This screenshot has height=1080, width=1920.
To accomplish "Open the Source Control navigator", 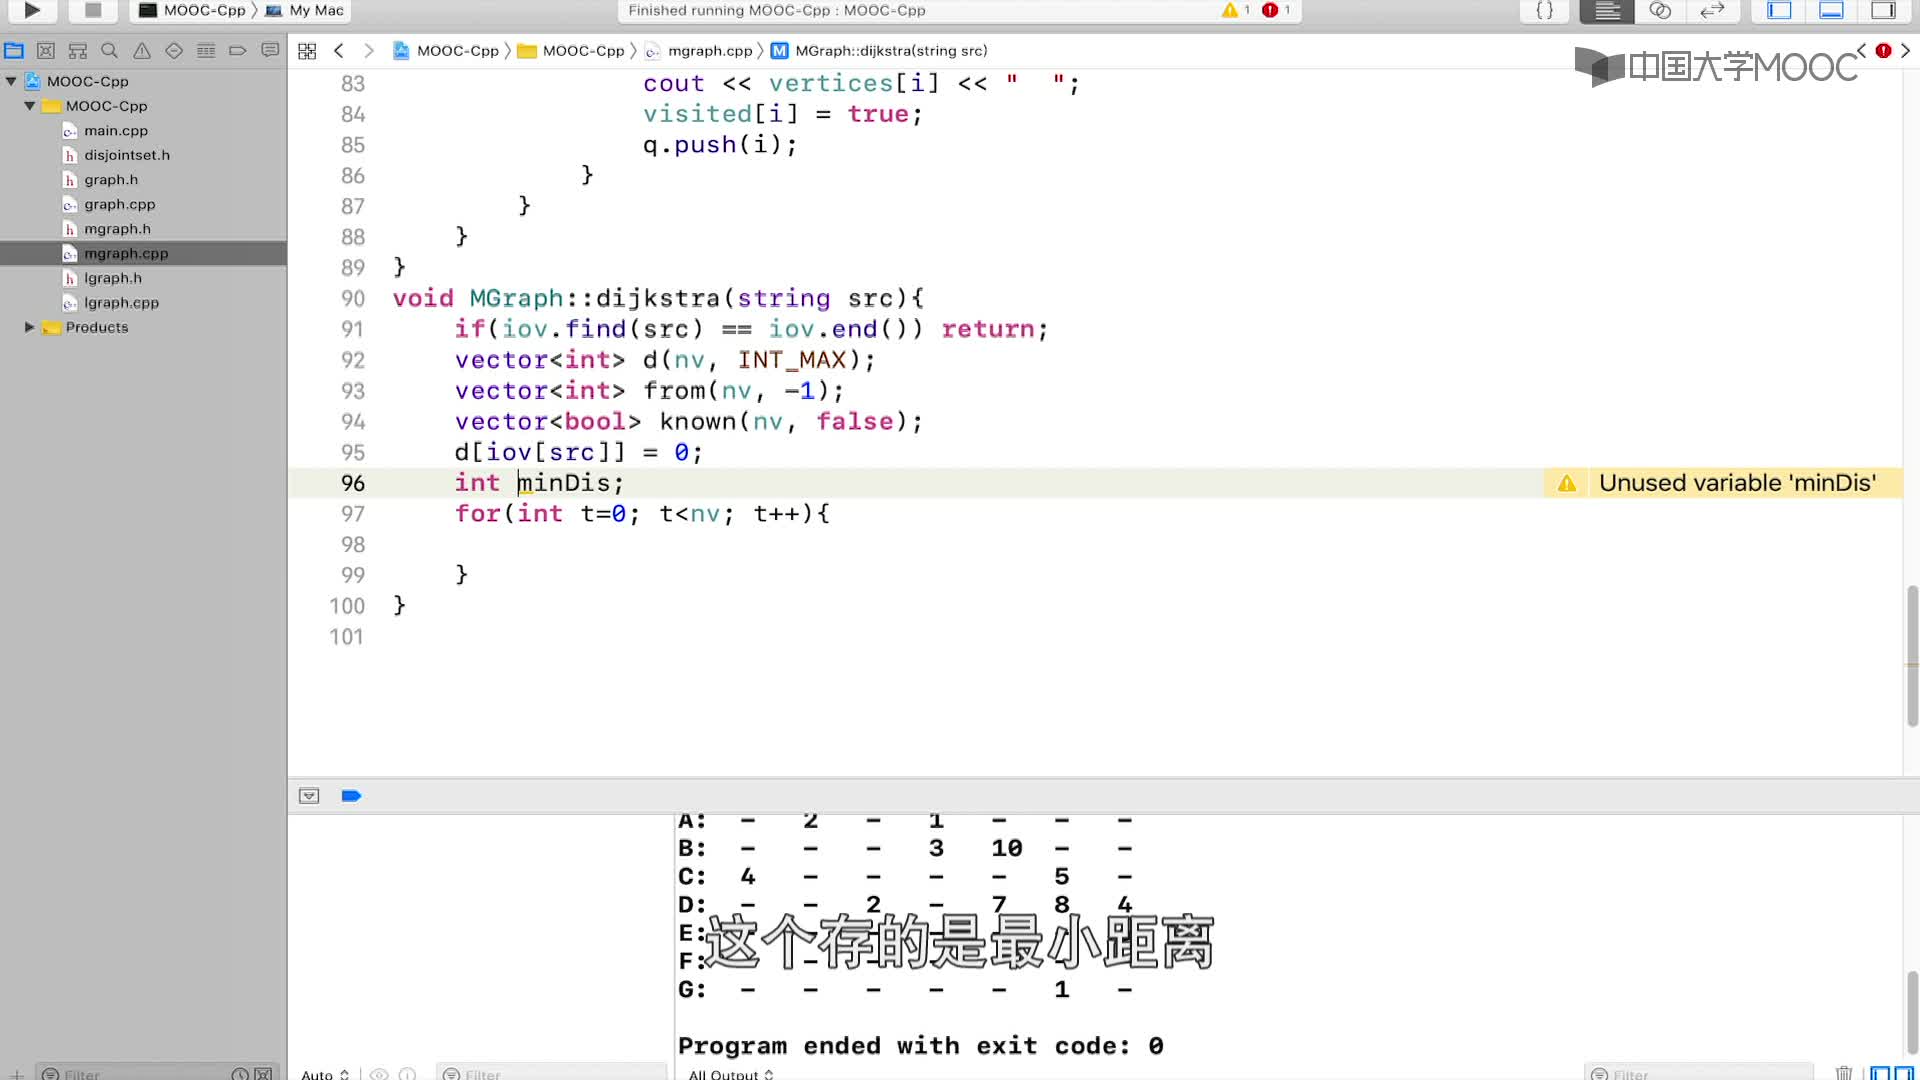I will coord(46,50).
